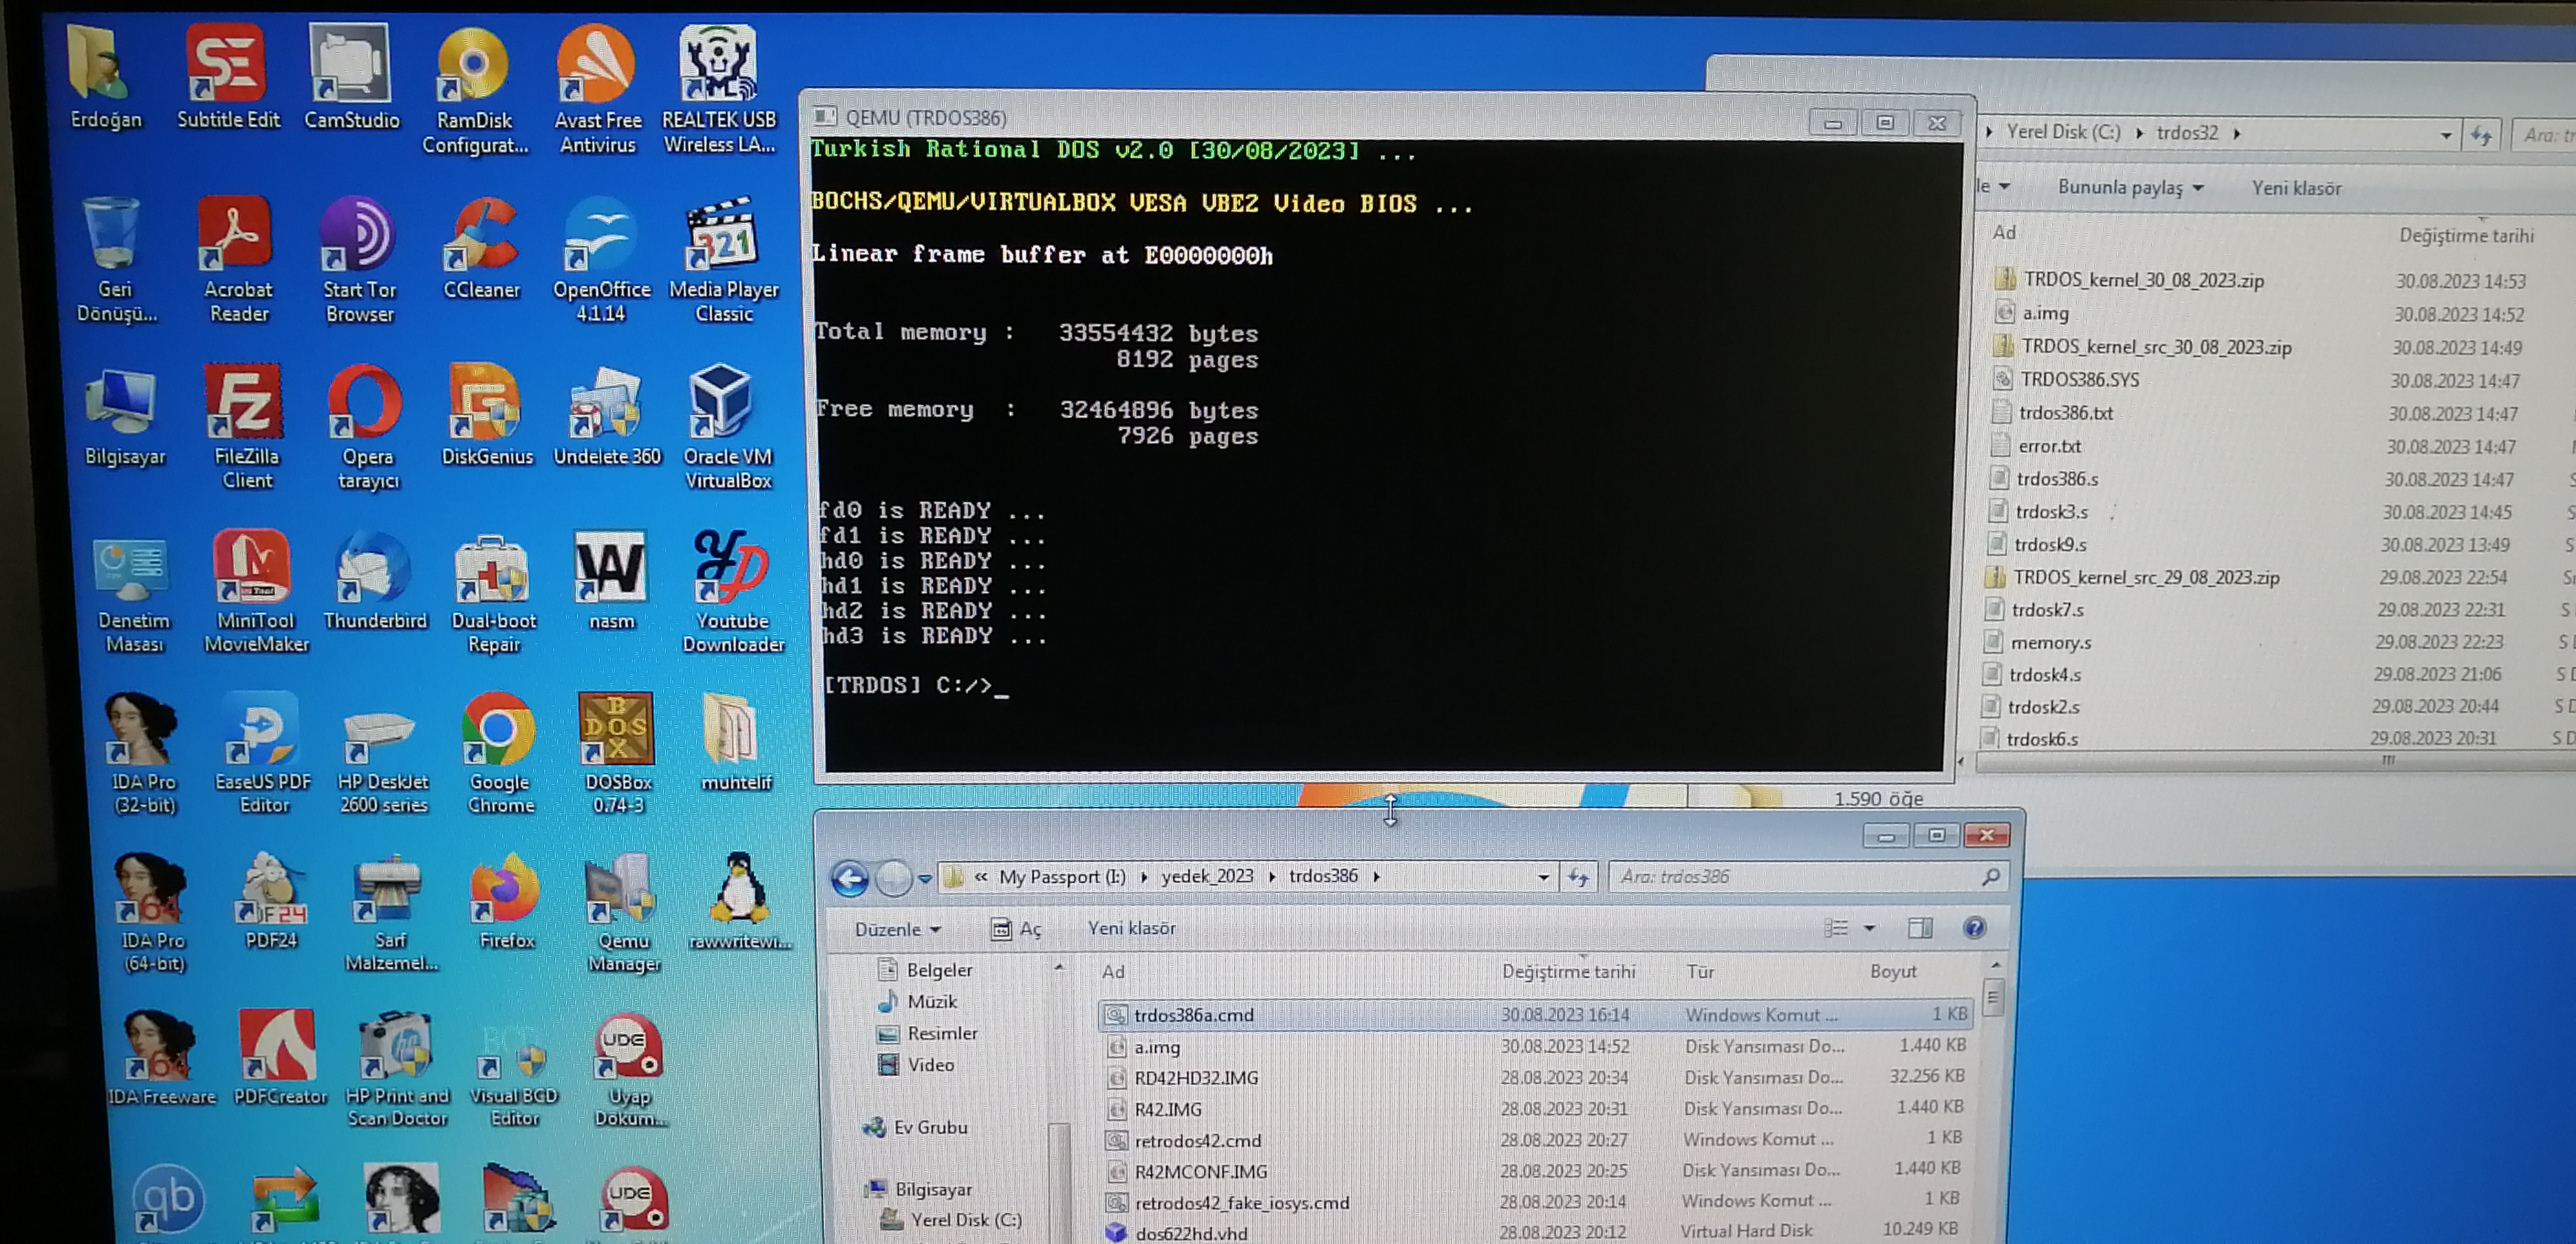Click Yeni klasör in trdos386 window
Screen dimensions: 2576x1244
tap(1131, 928)
